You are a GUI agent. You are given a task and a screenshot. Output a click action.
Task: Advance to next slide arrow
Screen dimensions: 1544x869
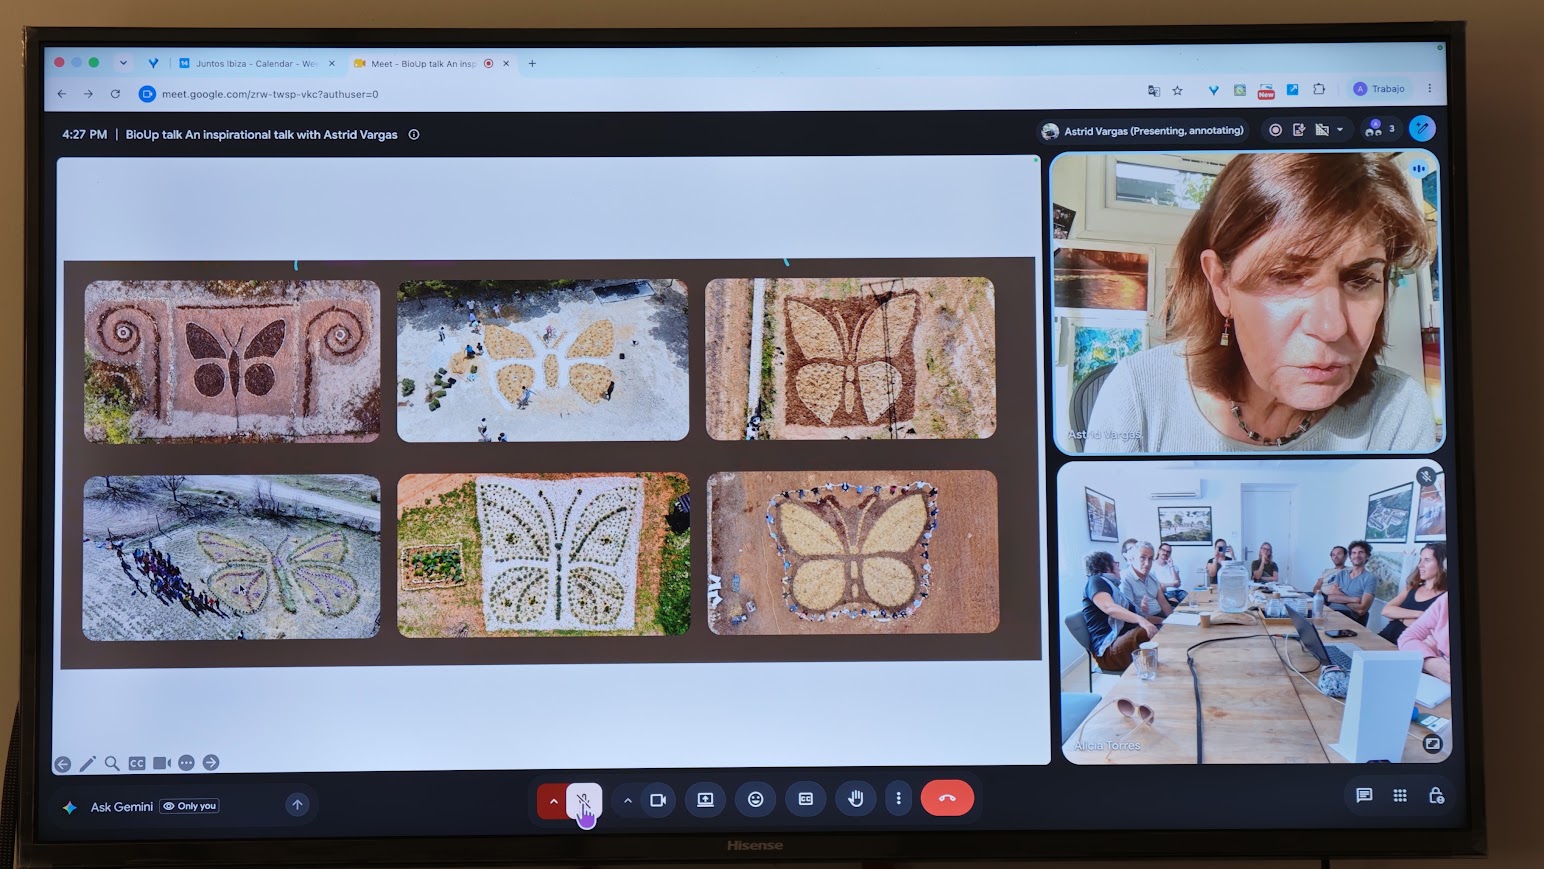(x=211, y=762)
